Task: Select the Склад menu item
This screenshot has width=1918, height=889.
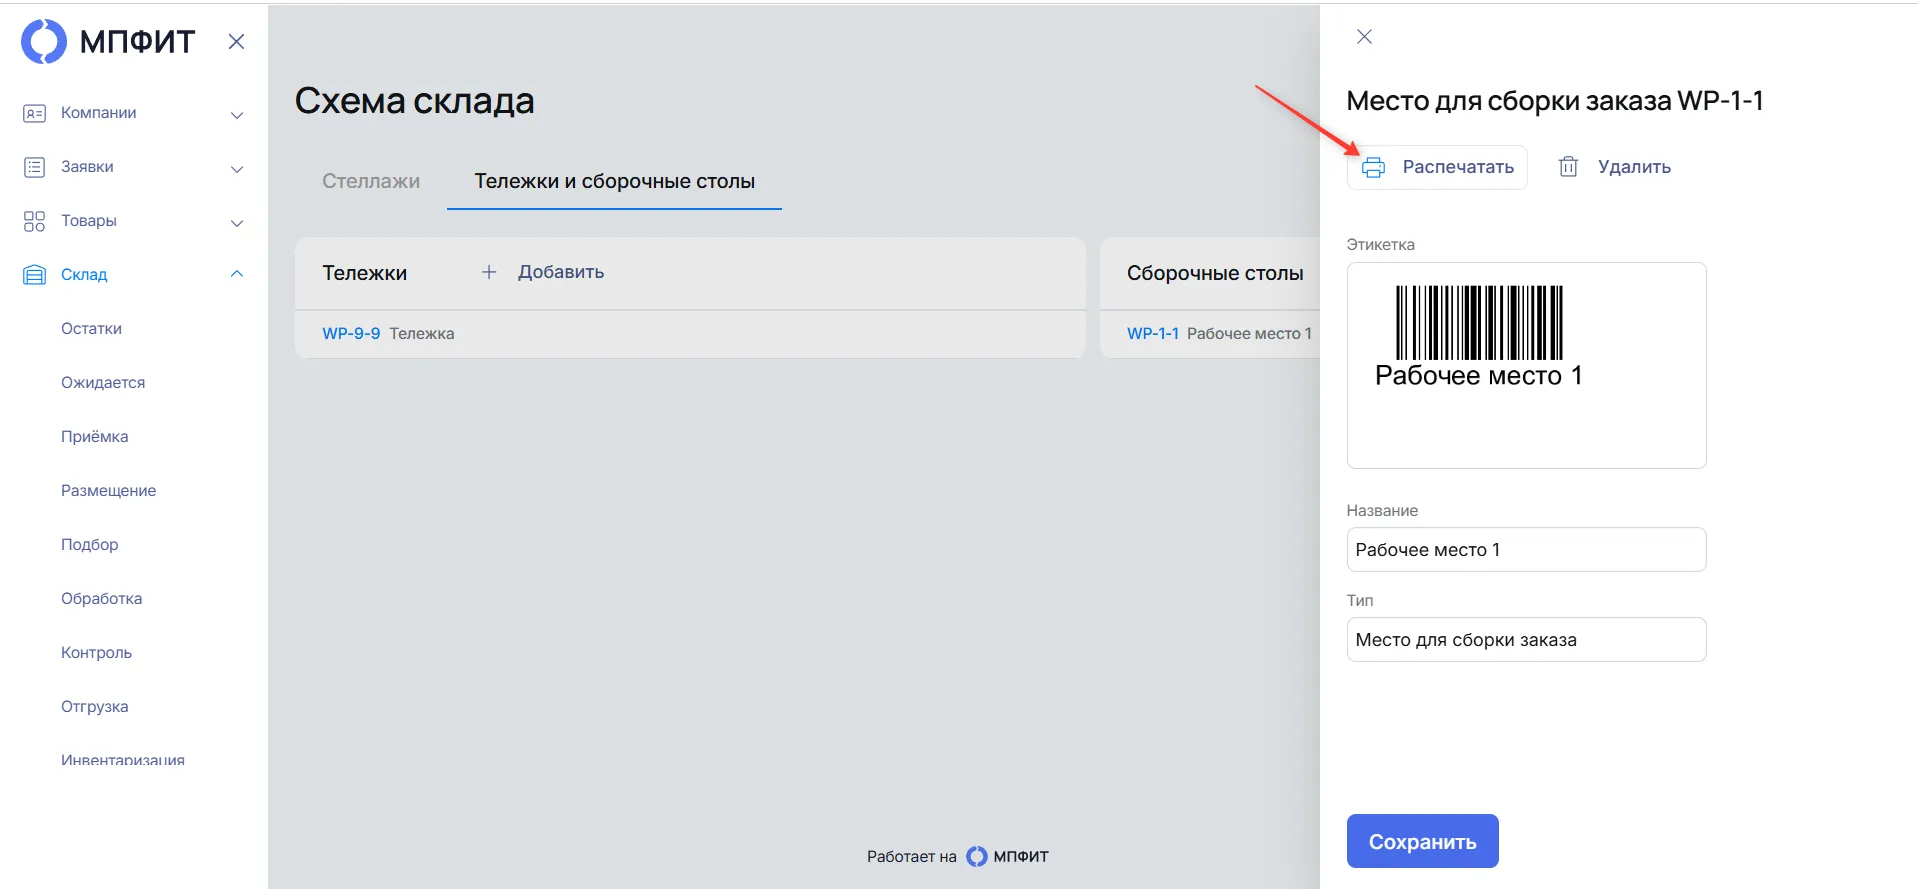Action: (84, 275)
